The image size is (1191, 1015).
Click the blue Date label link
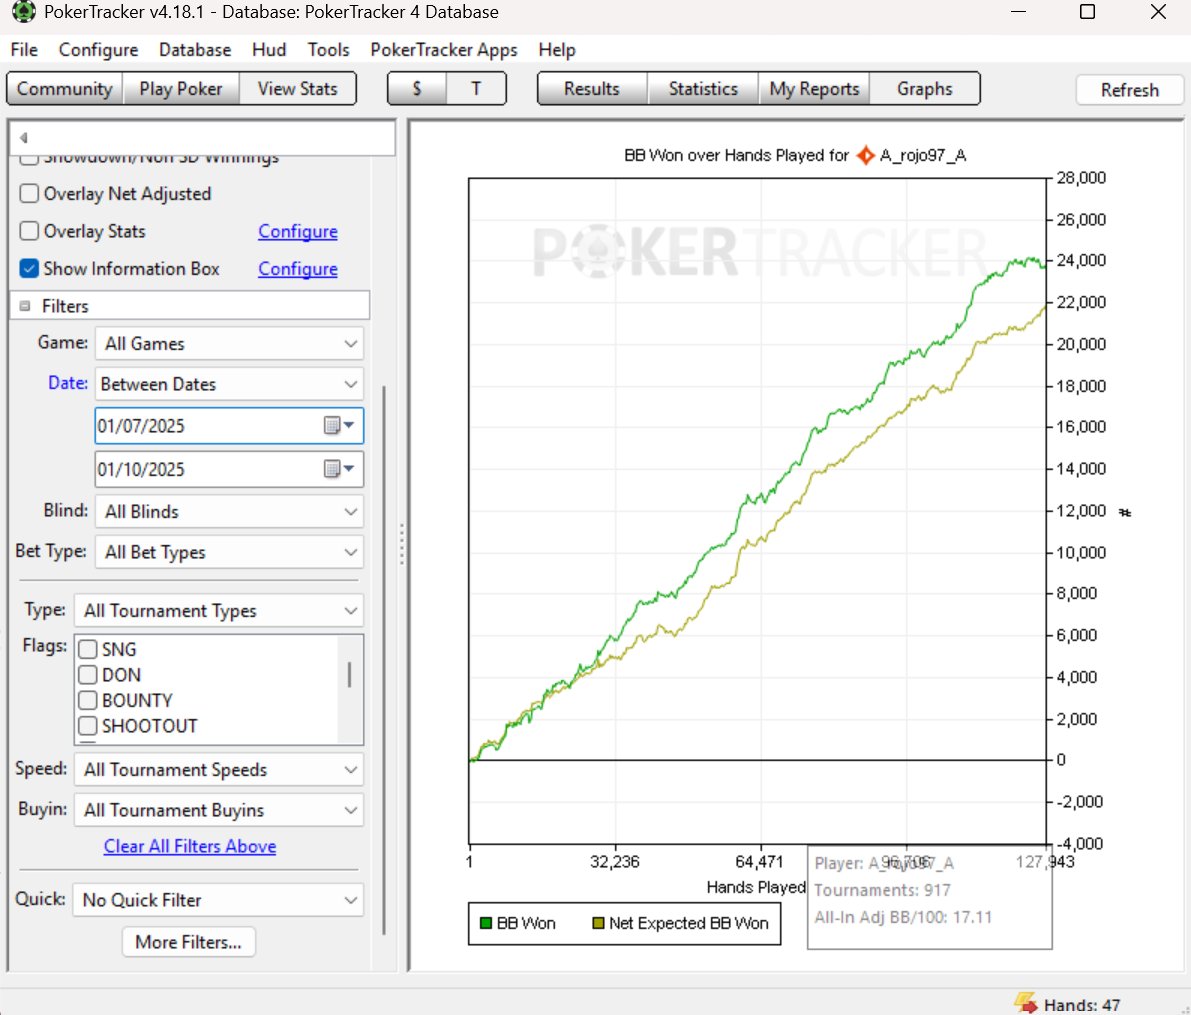coord(68,383)
